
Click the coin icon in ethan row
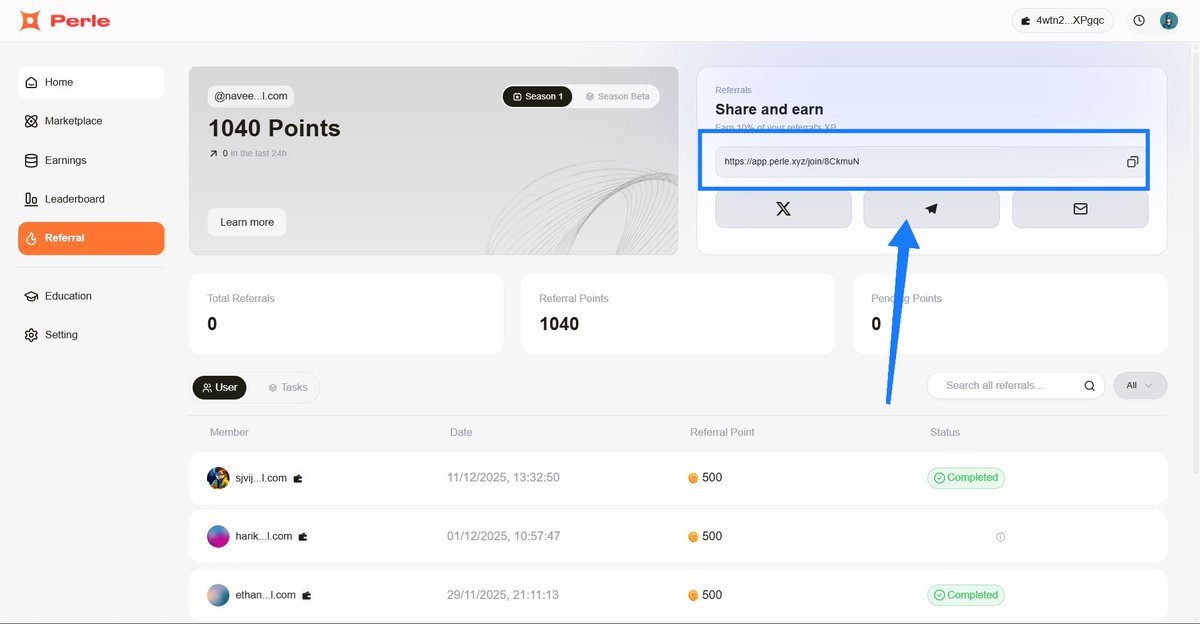(x=693, y=596)
